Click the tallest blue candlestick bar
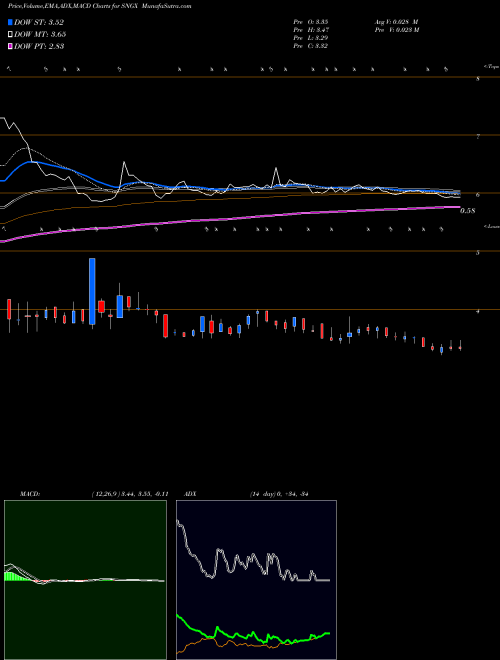 pos(92,291)
